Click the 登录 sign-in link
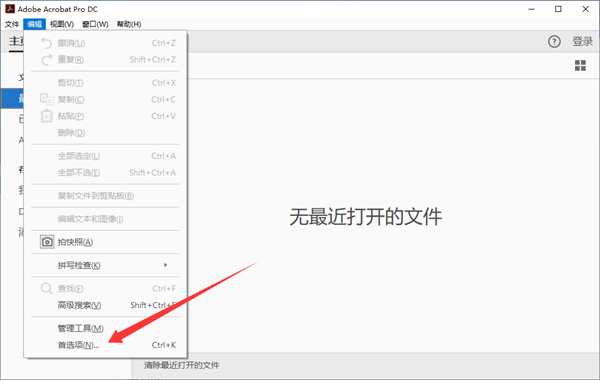This screenshot has width=600, height=380. 582,41
